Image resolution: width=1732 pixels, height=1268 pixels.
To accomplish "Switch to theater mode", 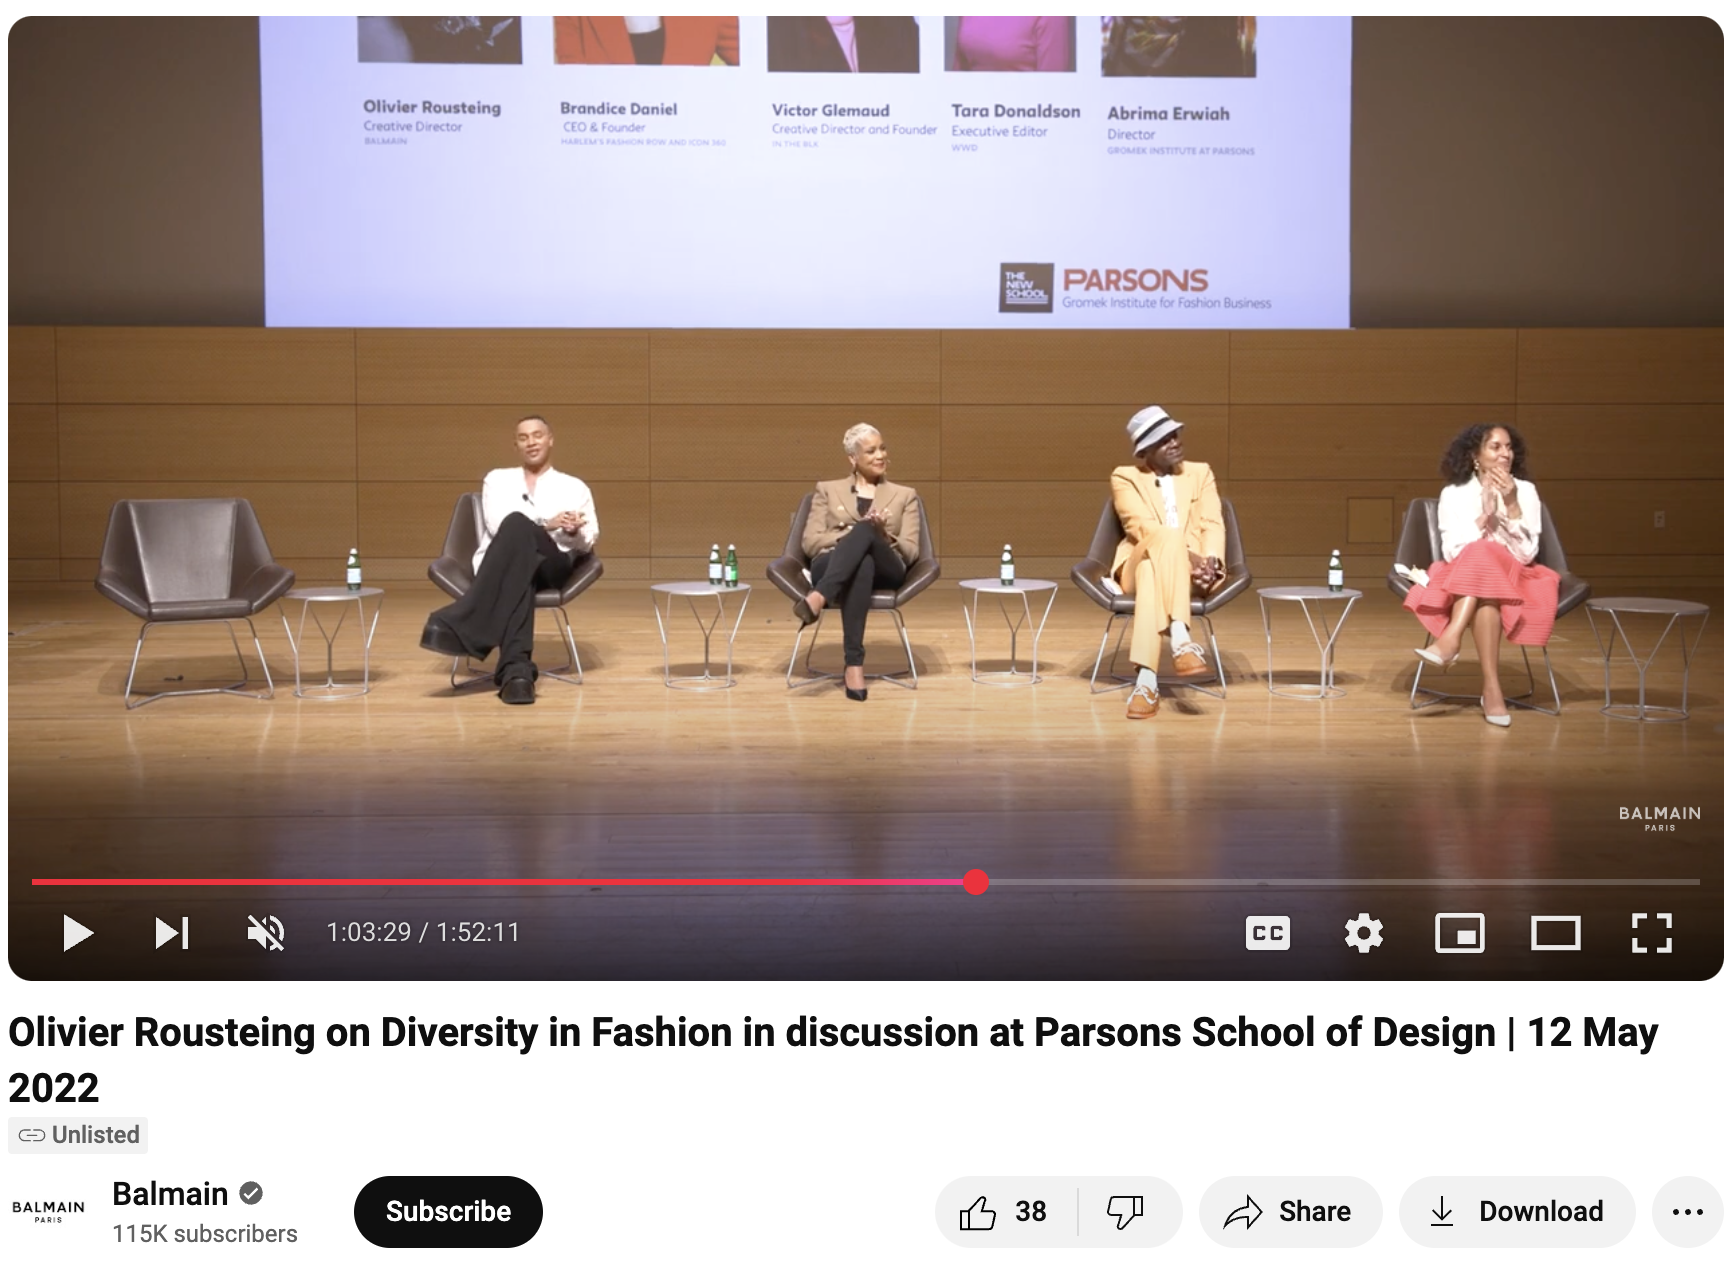I will point(1555,933).
